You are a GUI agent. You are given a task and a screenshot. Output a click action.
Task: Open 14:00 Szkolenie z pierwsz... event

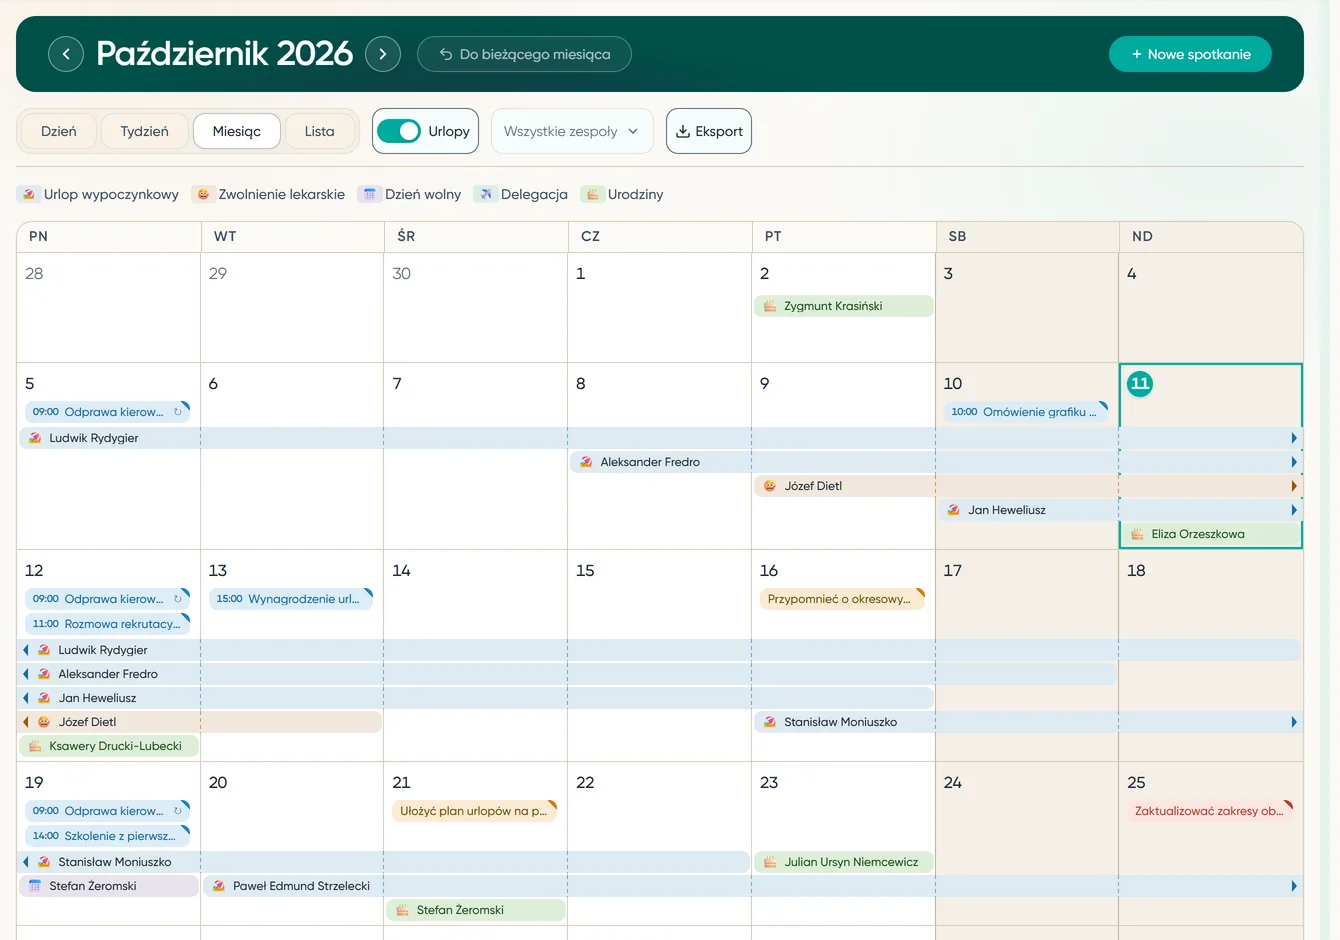[107, 835]
